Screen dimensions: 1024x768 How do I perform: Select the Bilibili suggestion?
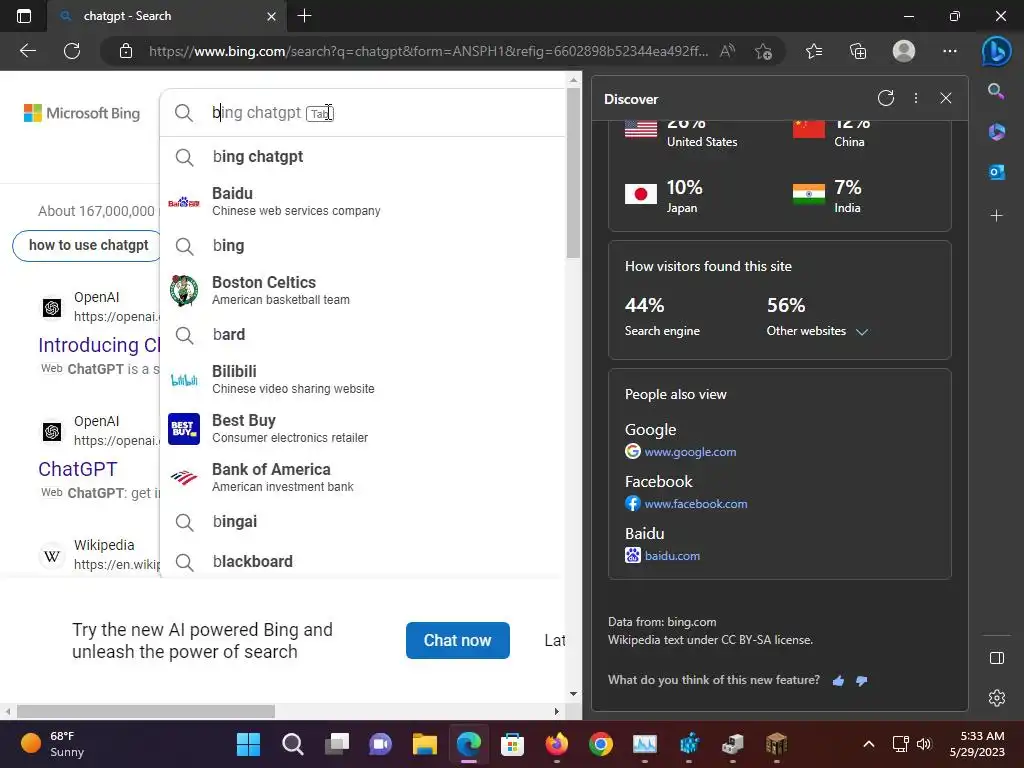[x=362, y=379]
